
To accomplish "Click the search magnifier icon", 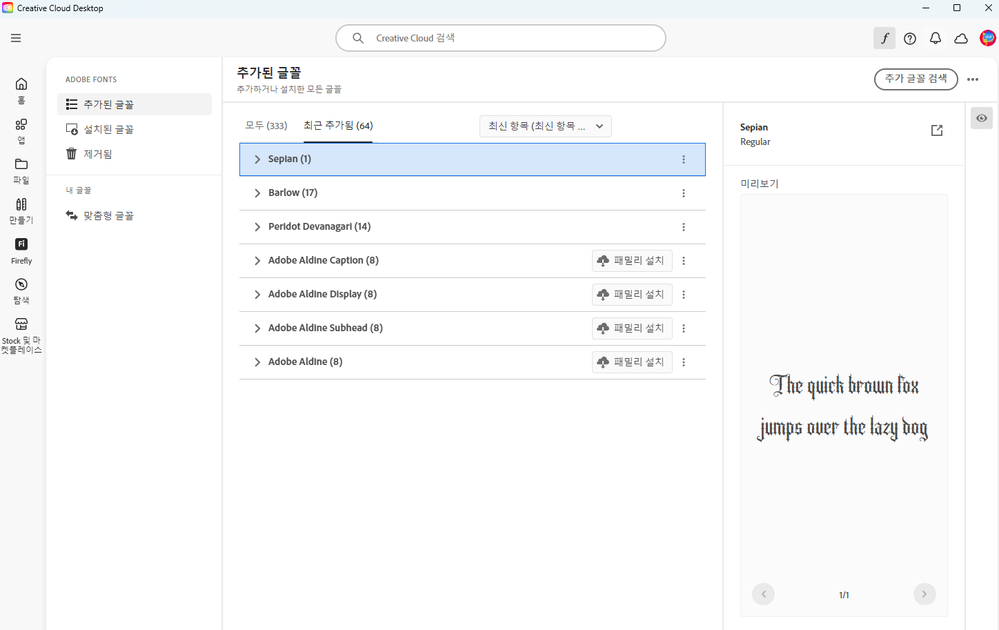I will [358, 38].
